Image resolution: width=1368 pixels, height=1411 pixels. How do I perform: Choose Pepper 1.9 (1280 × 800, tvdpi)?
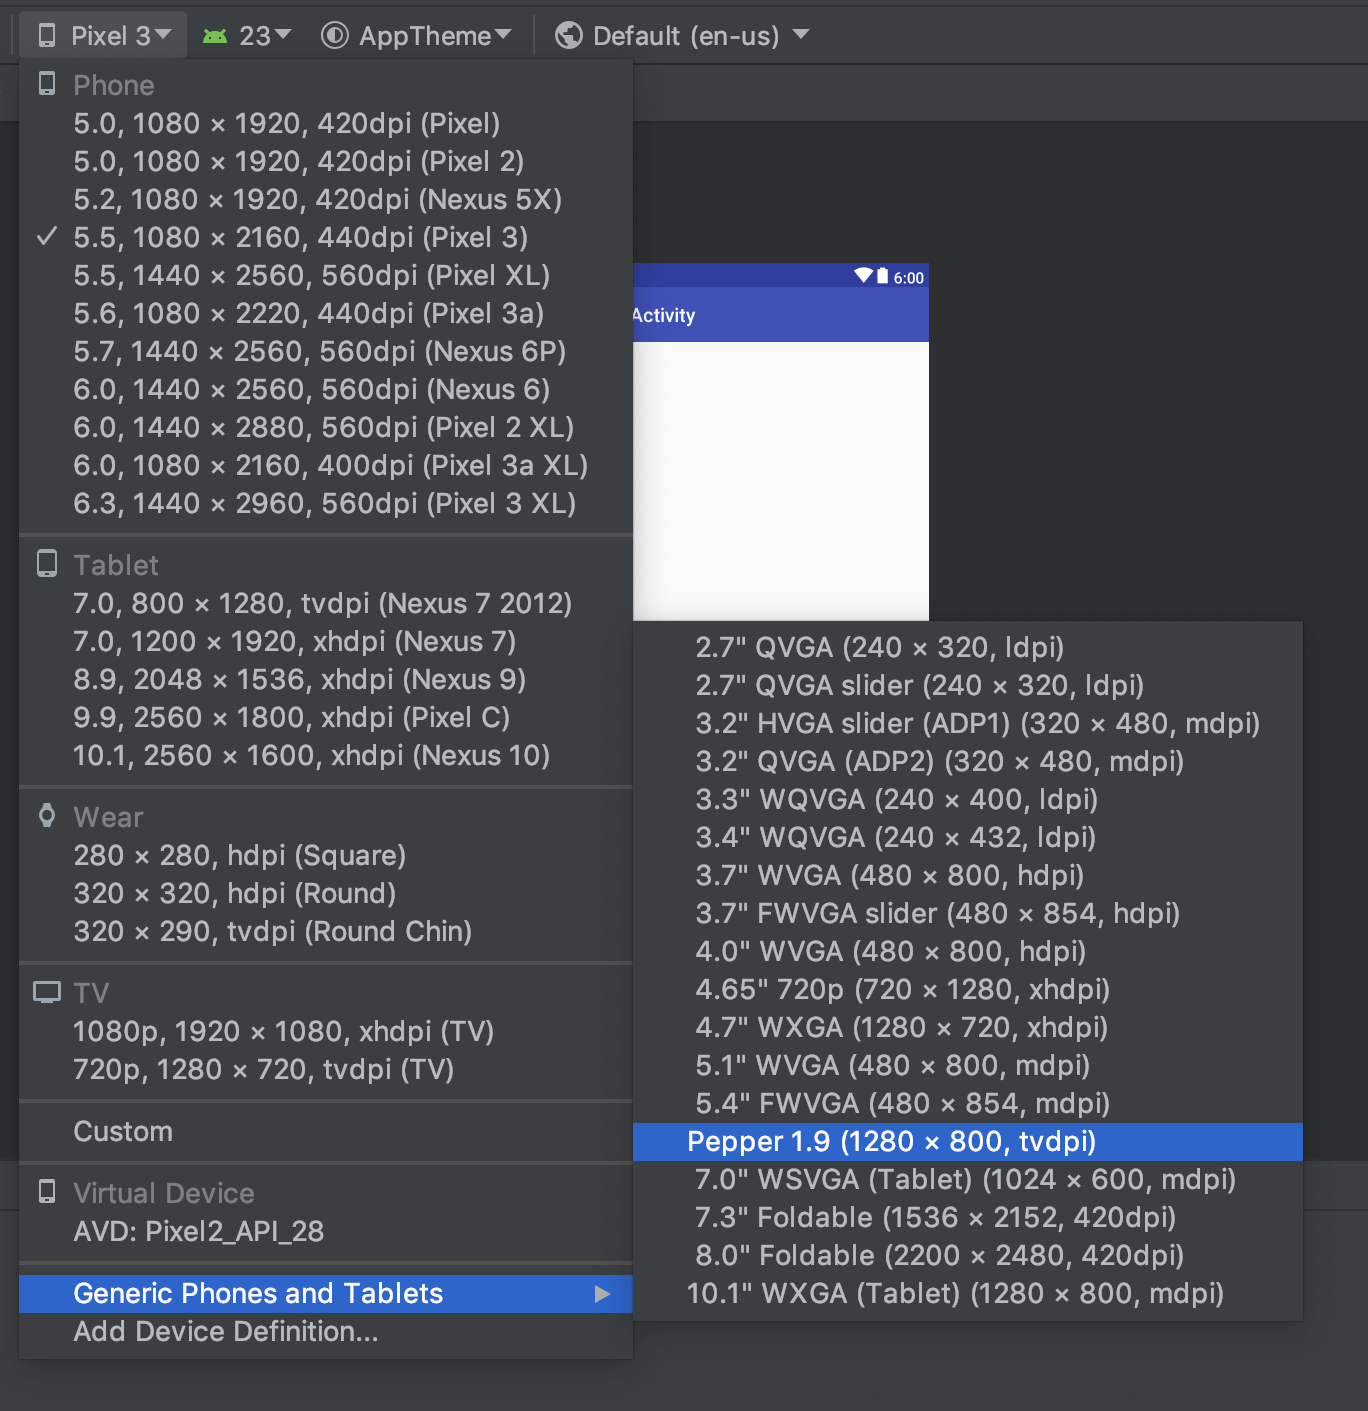[891, 1142]
